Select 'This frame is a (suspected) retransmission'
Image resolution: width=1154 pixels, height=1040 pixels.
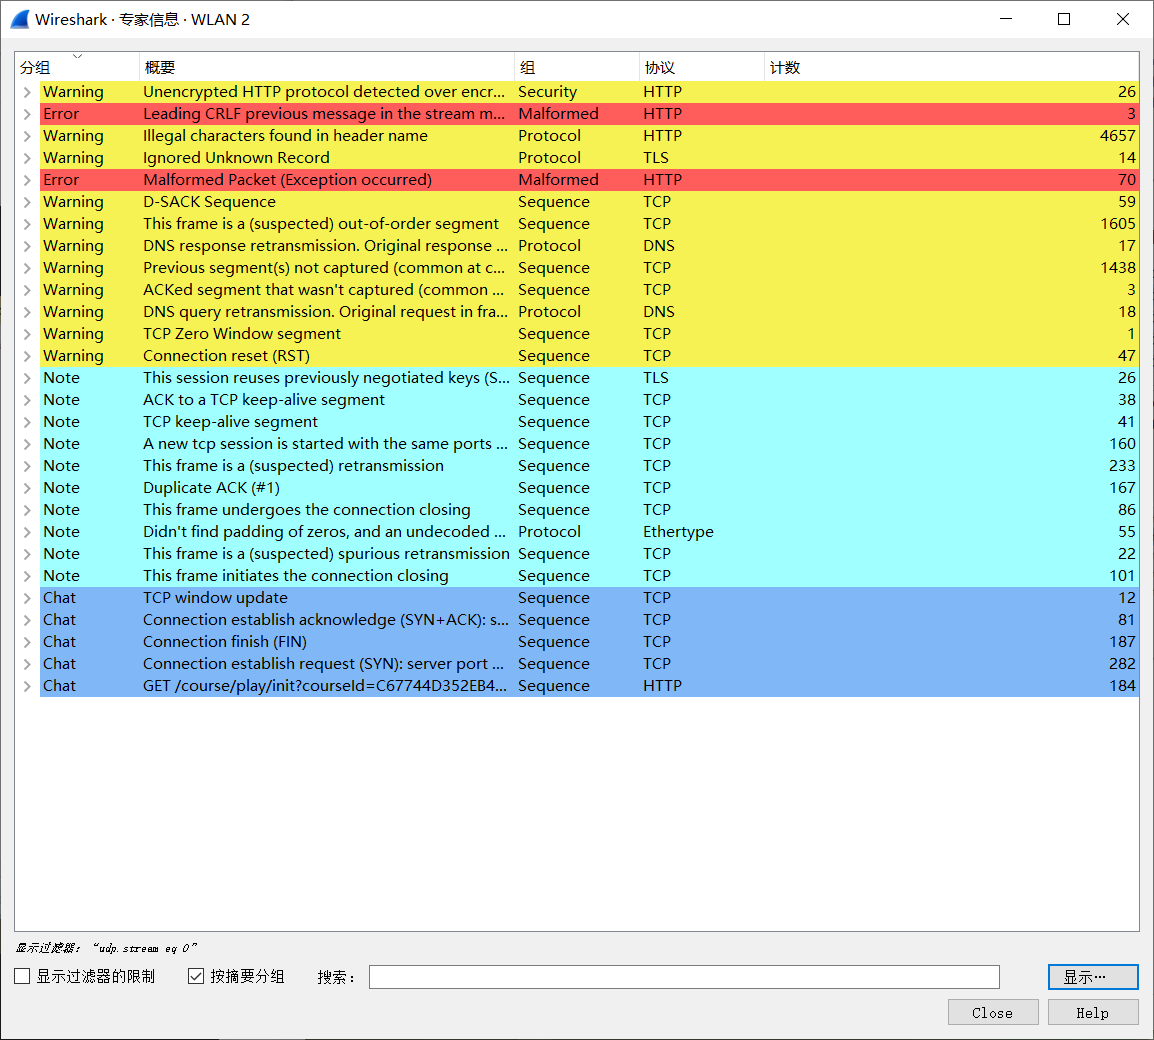(293, 466)
